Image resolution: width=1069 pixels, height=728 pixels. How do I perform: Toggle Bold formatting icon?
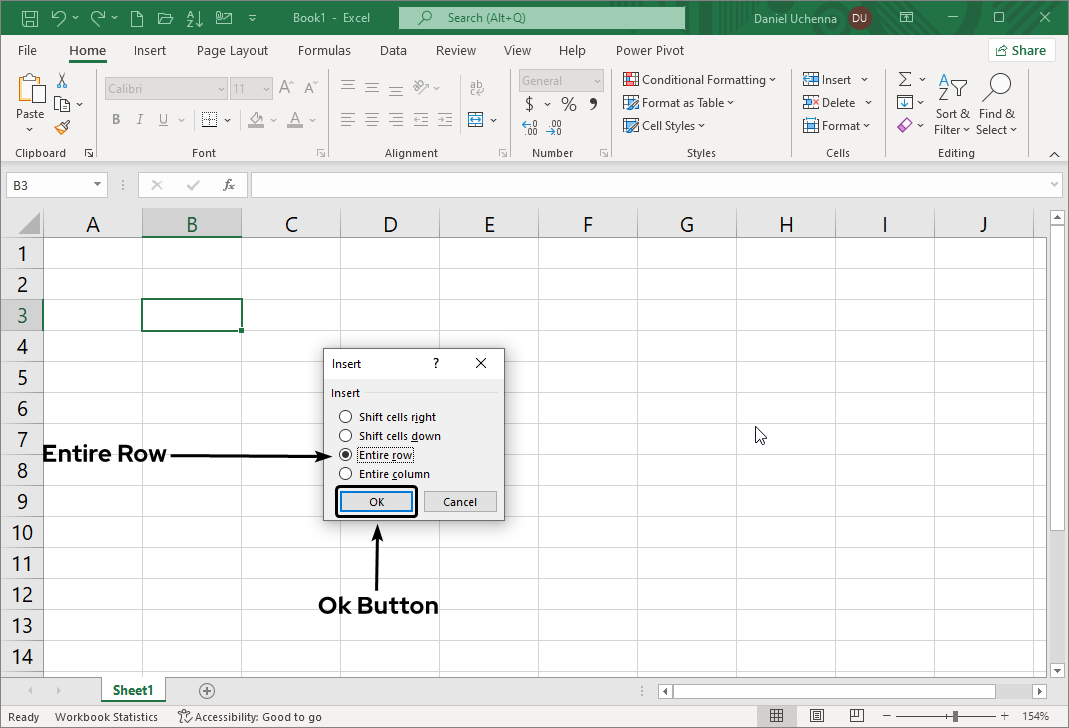[x=116, y=120]
